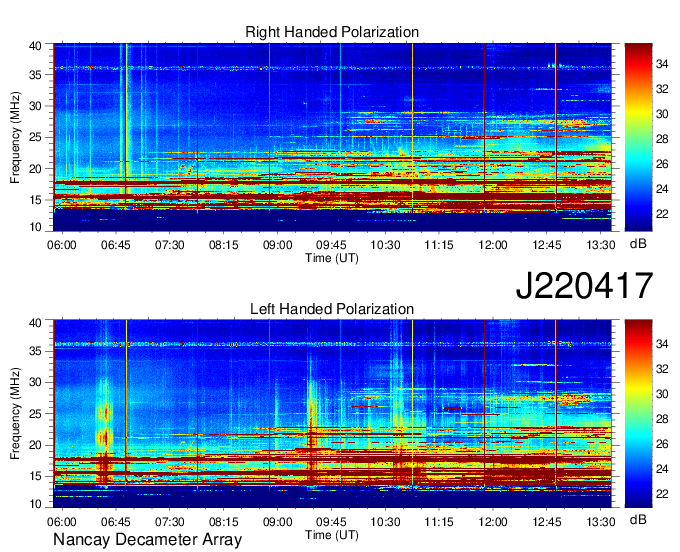Click the "40" frequency tick of Right Handed plot
This screenshot has height=552, width=680.
click(x=35, y=46)
